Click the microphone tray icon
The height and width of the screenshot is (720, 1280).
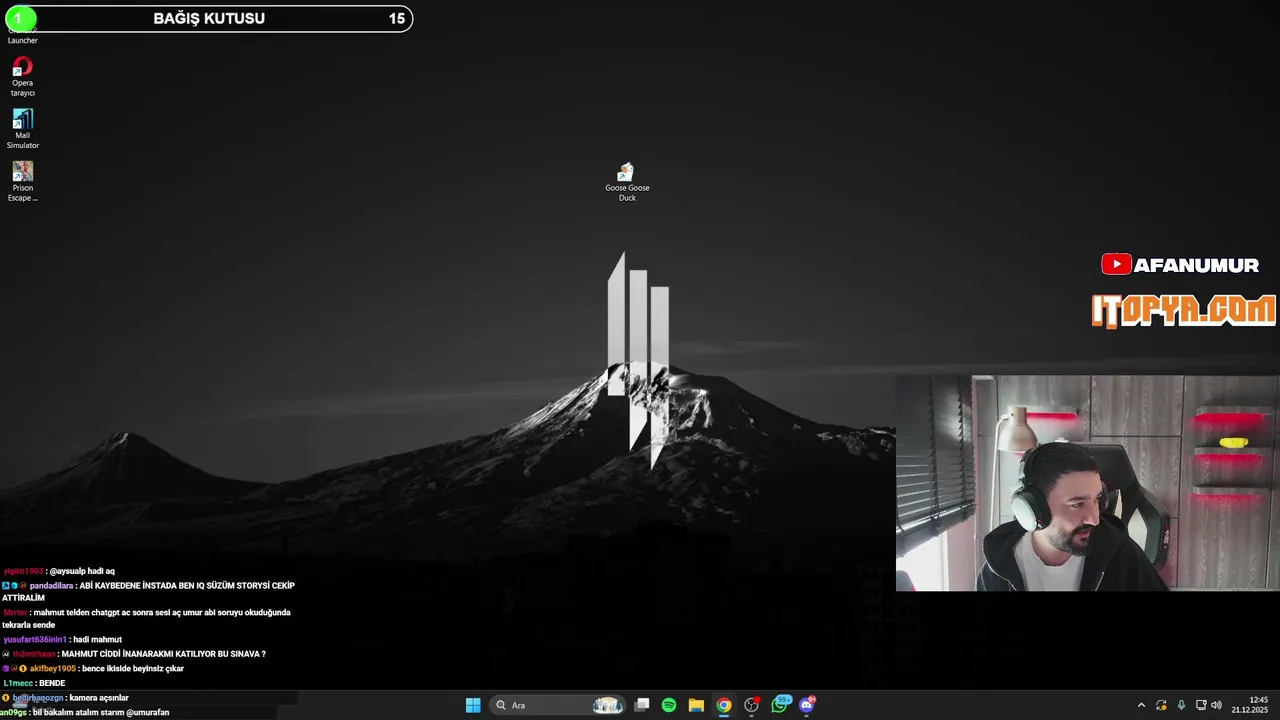coord(1181,705)
